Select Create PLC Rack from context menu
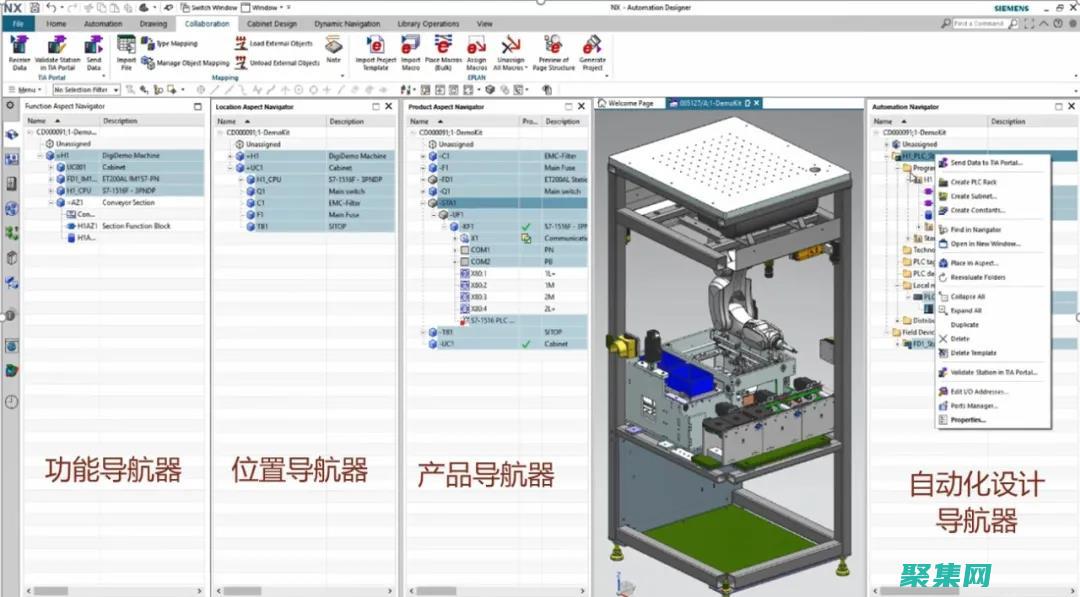This screenshot has height=597, width=1080. pyautogui.click(x=973, y=182)
